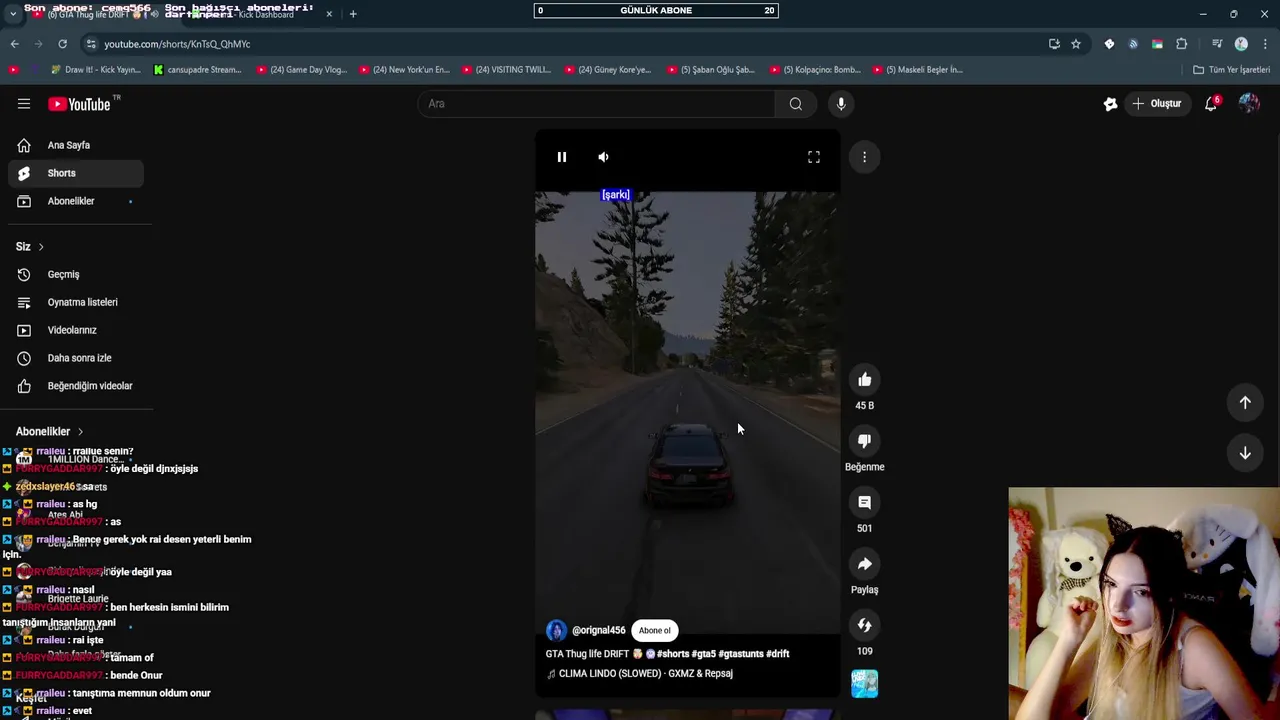Click the Şarkı caption label

(616, 195)
